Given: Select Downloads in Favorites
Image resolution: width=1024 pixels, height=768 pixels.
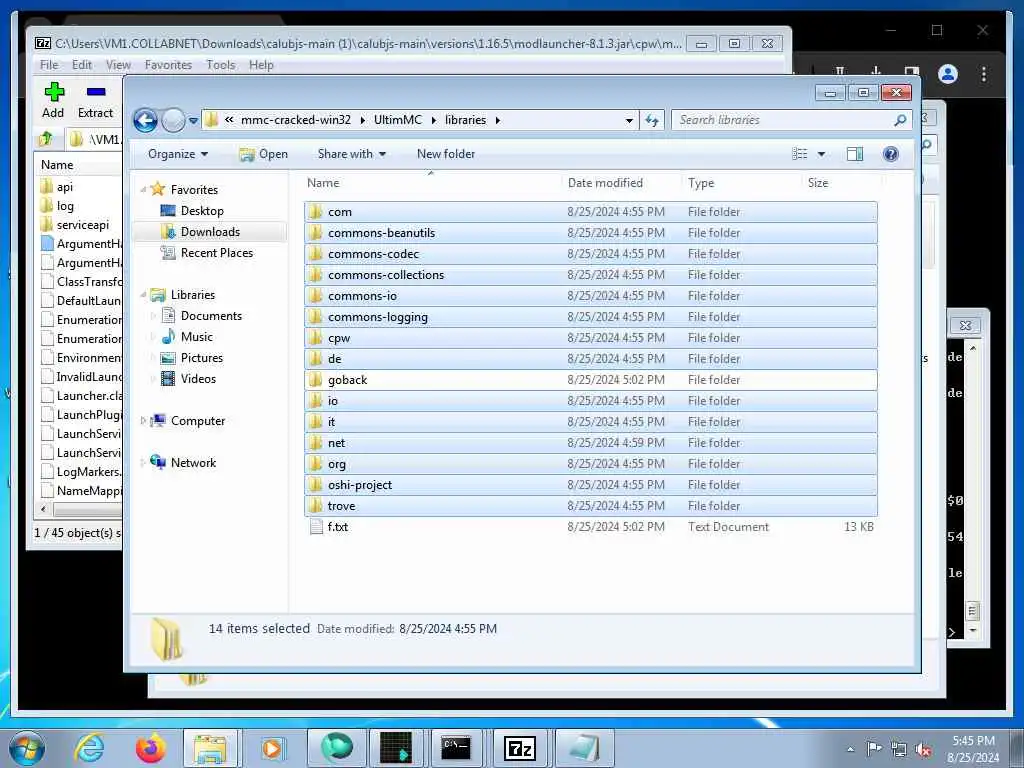Looking at the screenshot, I should (210, 232).
